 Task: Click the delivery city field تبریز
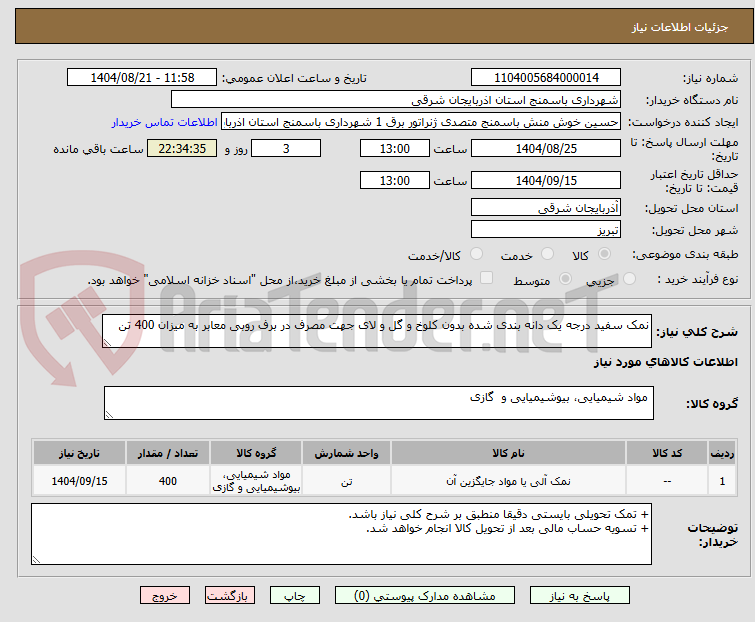click(546, 229)
